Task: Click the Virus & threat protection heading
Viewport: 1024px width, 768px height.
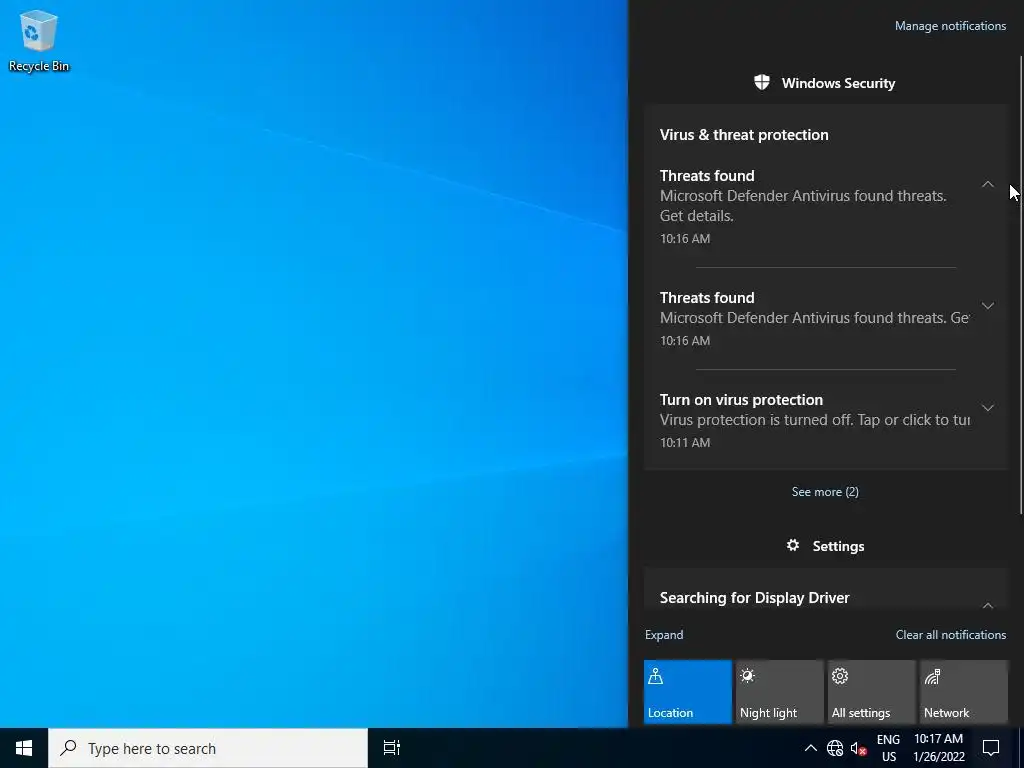Action: click(x=744, y=135)
